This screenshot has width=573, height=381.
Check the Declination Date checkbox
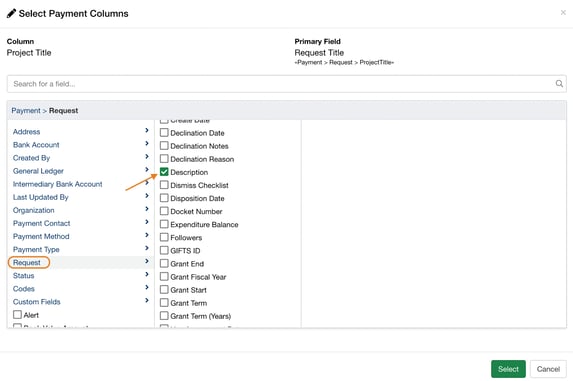(164, 133)
